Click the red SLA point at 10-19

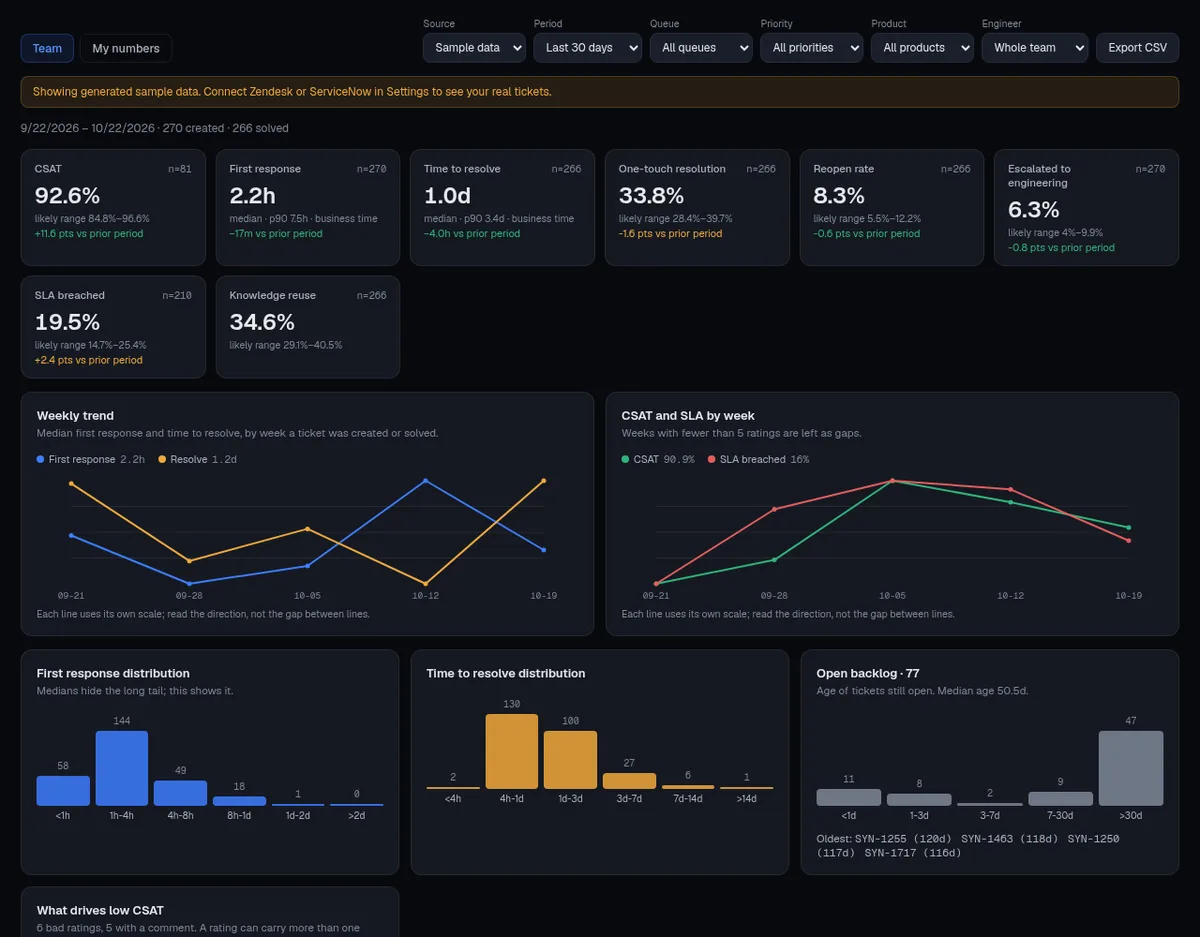(1129, 541)
